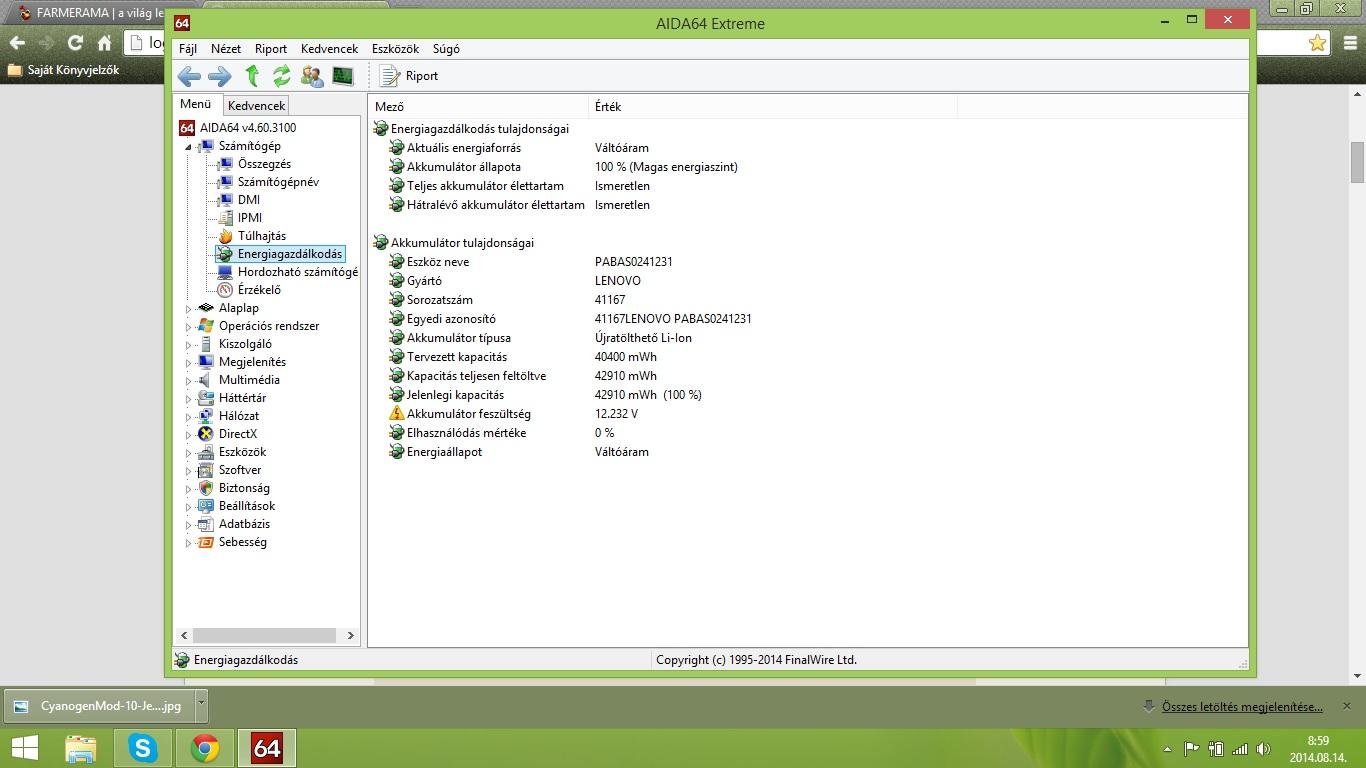The width and height of the screenshot is (1366, 768).
Task: Expand the Operációs rendszer node
Action: coord(188,327)
